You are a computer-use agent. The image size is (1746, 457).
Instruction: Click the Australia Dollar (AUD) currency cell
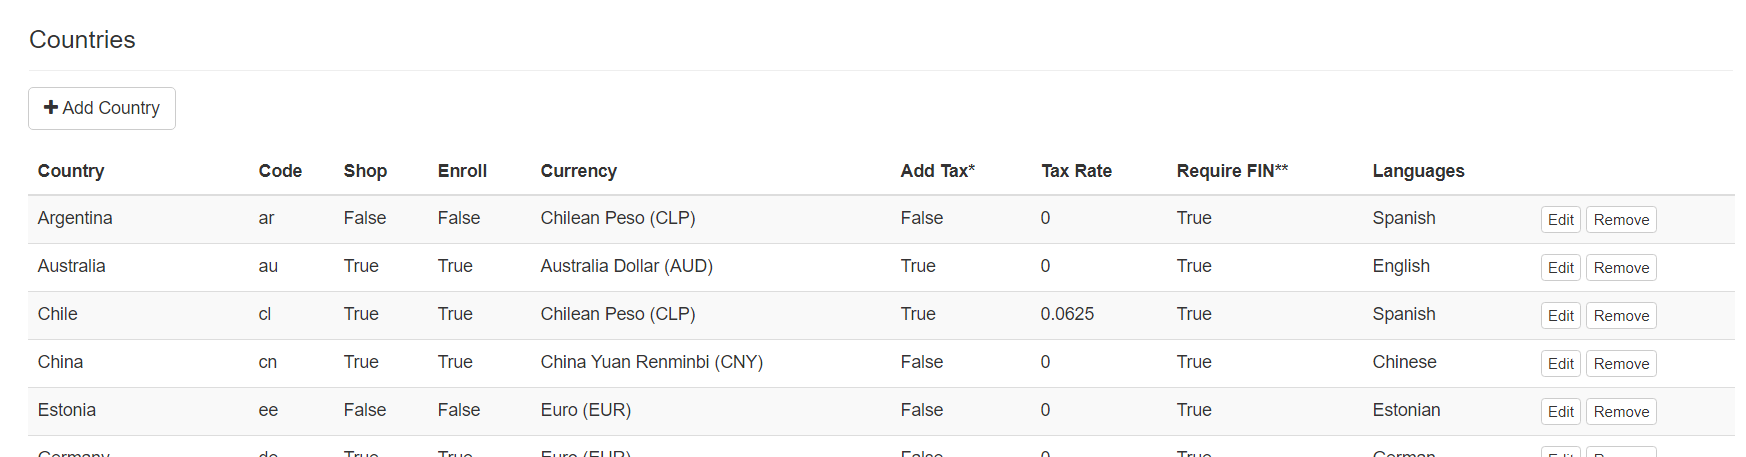(626, 266)
